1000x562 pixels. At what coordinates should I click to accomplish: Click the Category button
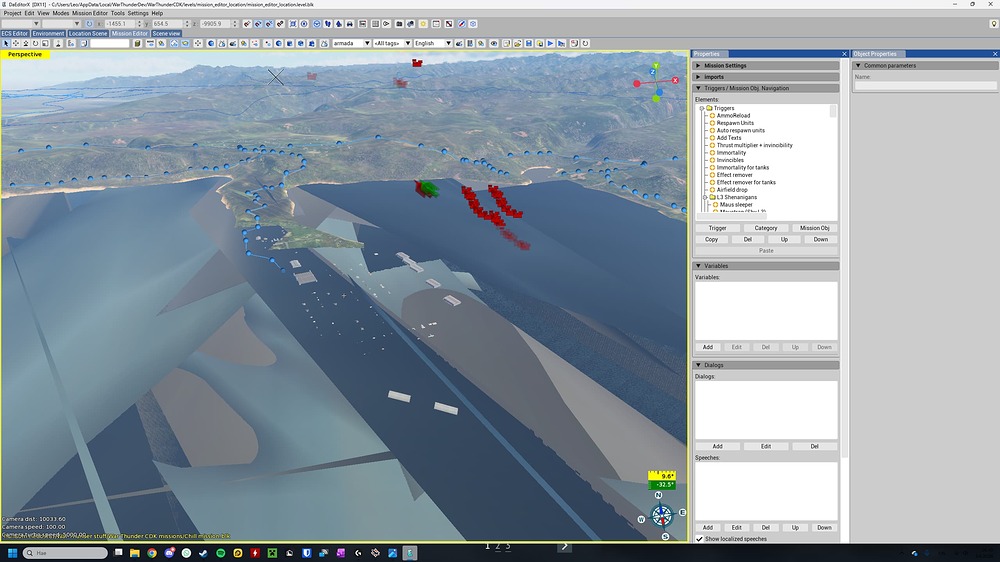[x=766, y=228]
